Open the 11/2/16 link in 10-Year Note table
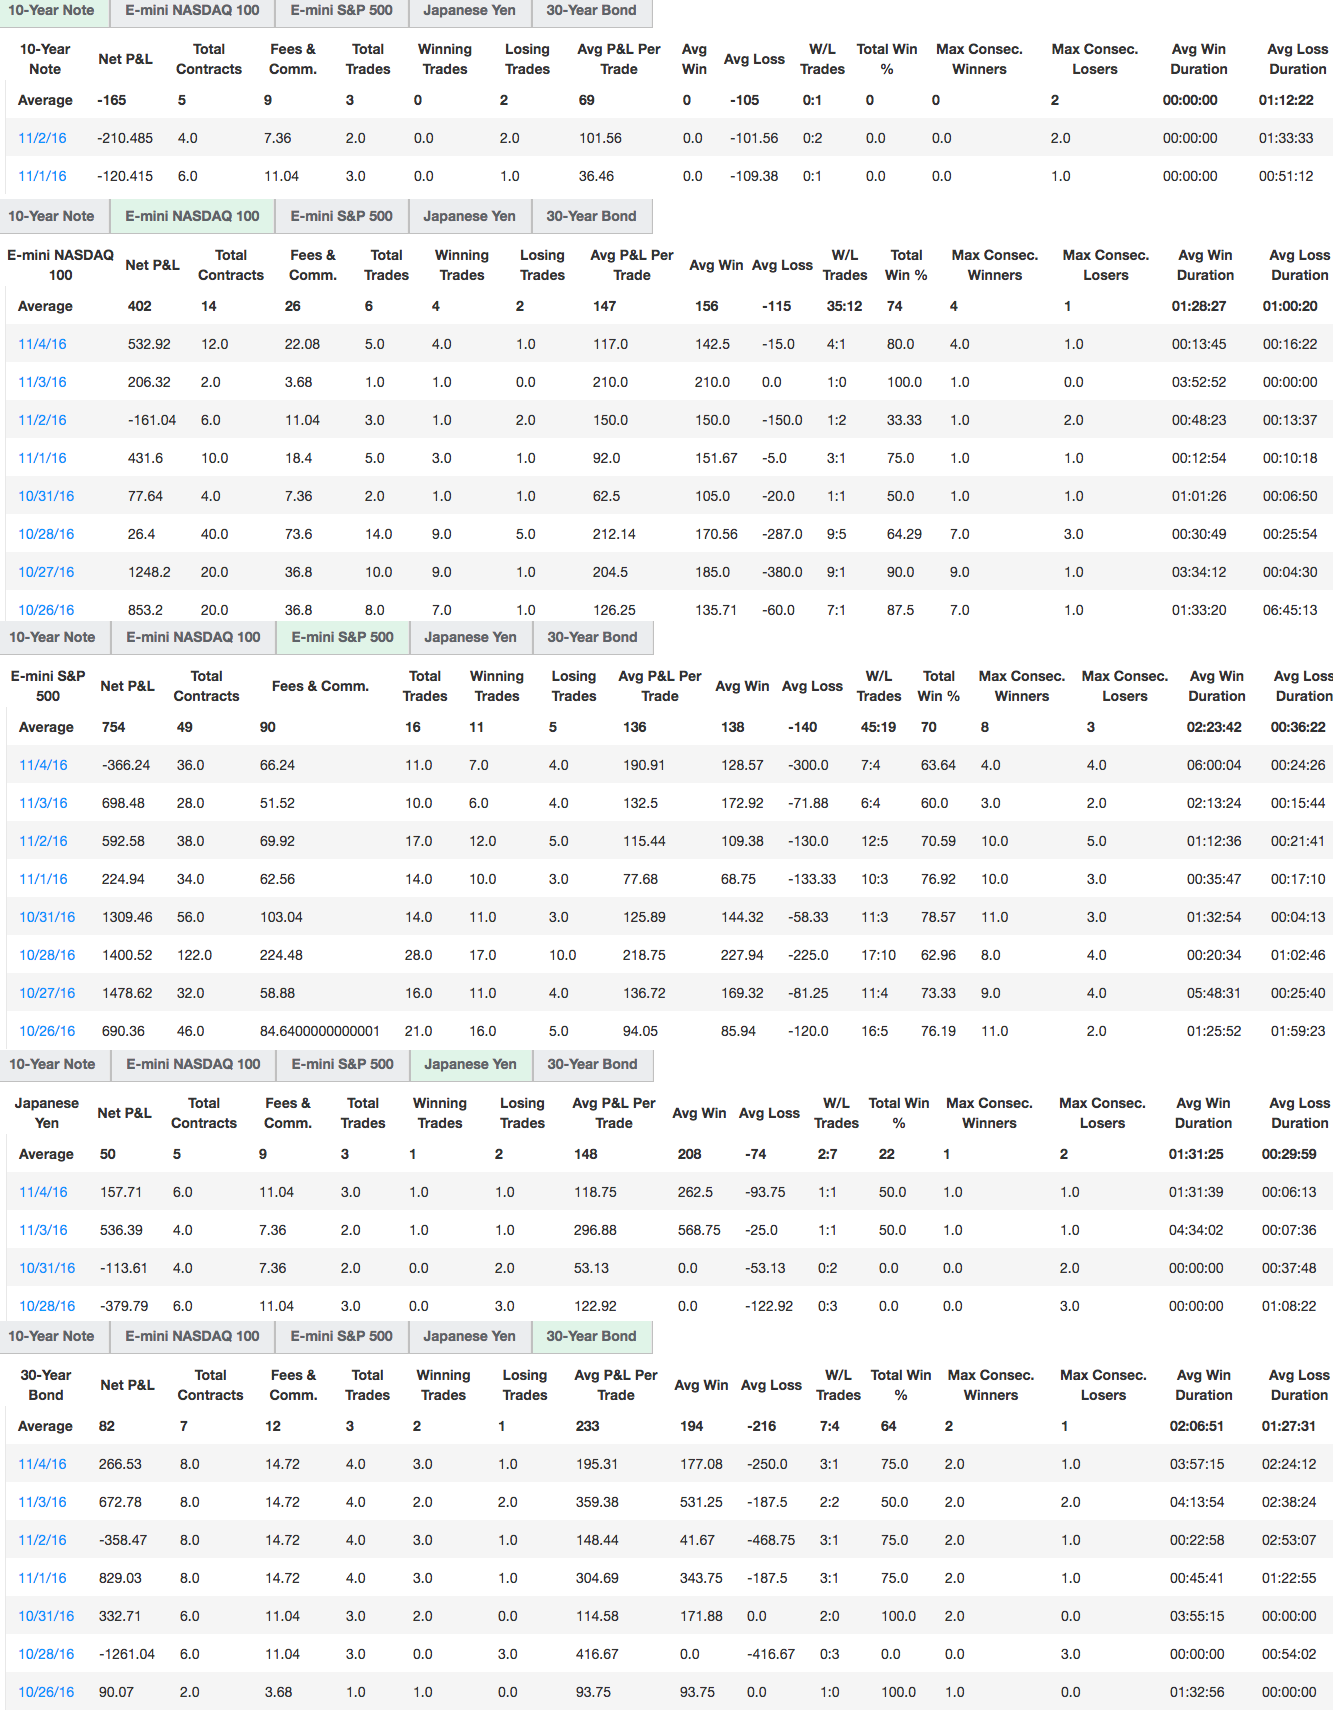1333x1711 pixels. (42, 138)
